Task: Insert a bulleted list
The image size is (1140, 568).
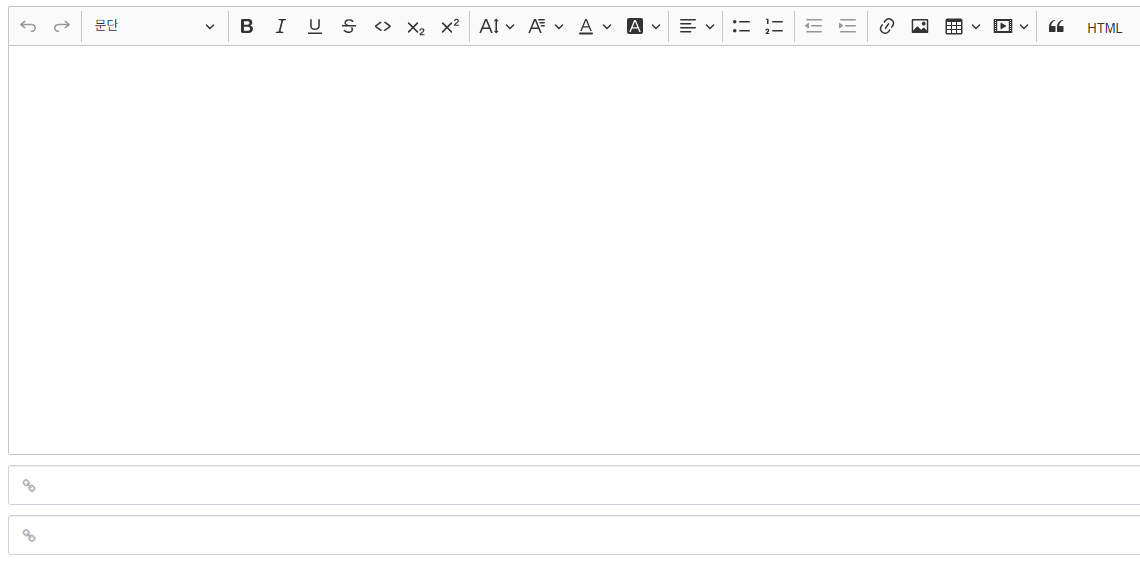Action: (x=741, y=27)
